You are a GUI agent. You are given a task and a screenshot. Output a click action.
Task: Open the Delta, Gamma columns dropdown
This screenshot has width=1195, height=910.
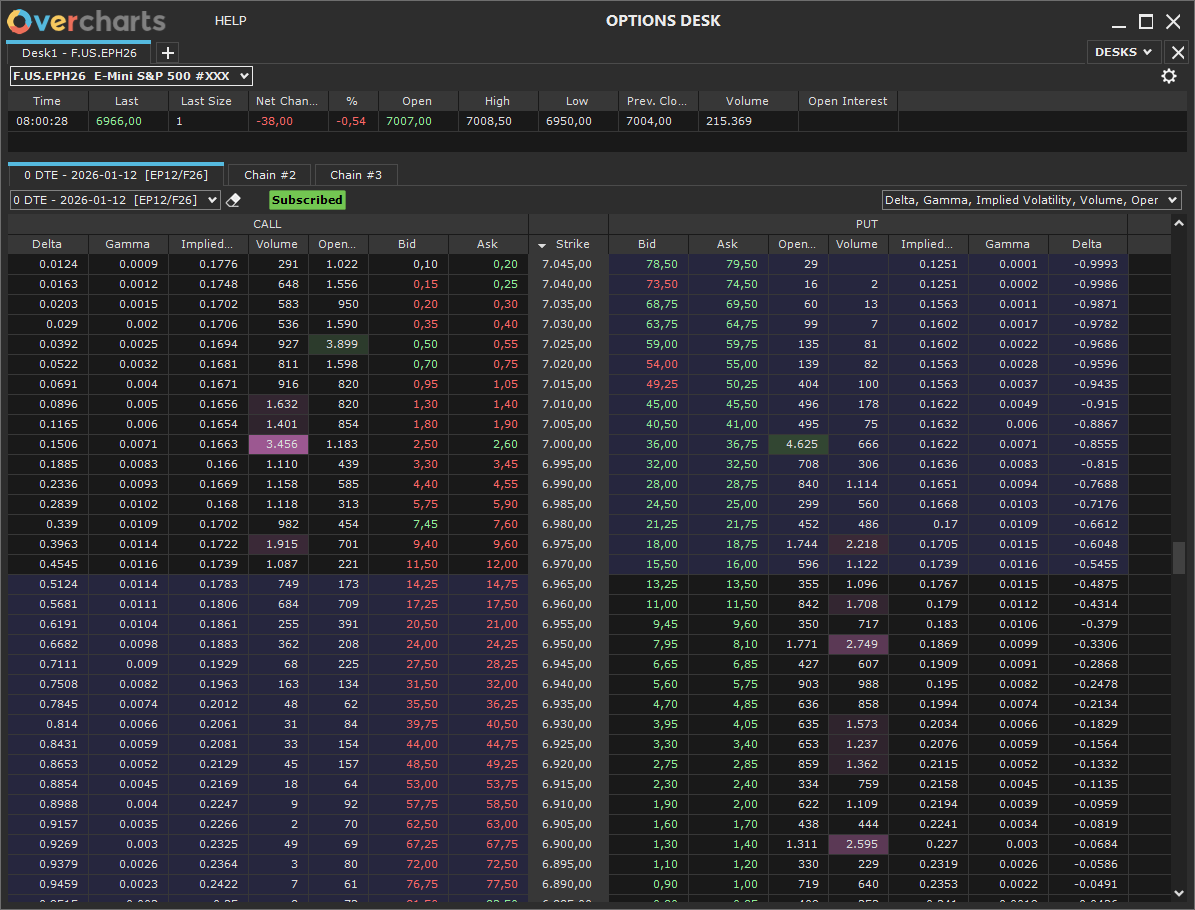[1031, 200]
